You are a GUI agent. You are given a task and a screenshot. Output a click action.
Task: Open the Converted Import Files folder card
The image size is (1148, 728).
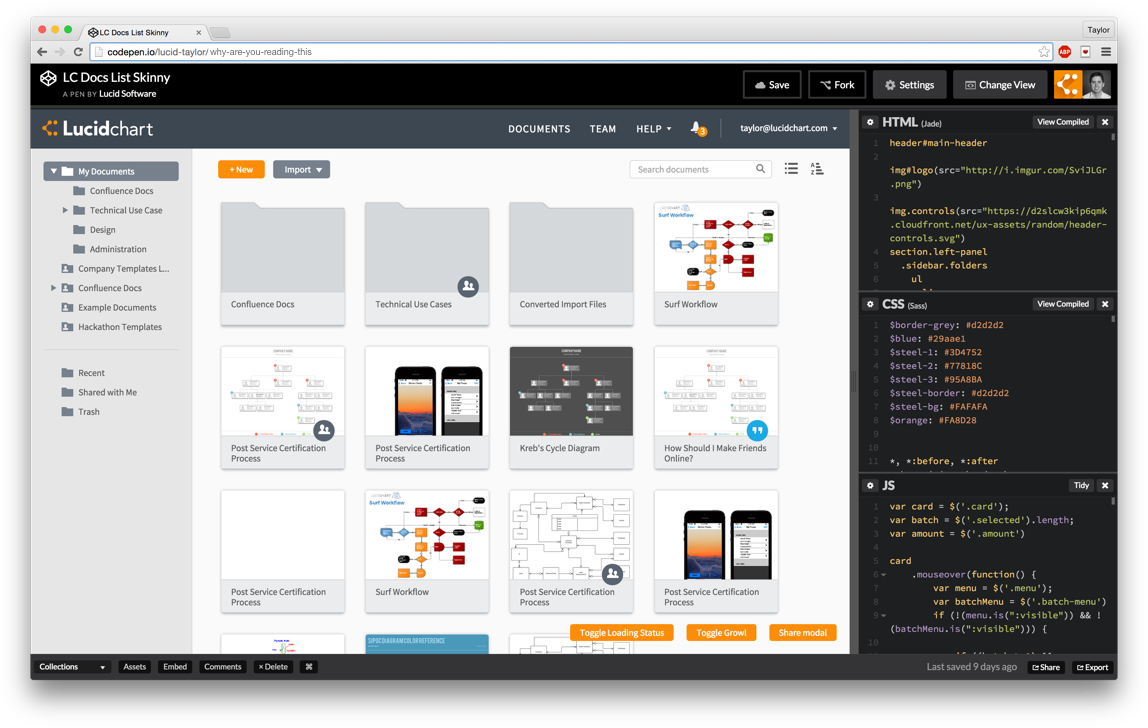click(x=571, y=264)
